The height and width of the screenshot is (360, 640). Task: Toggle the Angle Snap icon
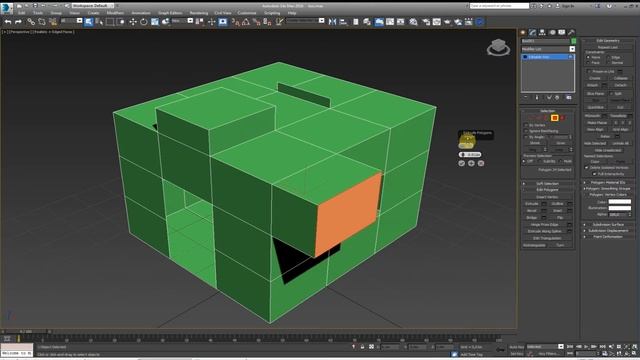[246, 22]
